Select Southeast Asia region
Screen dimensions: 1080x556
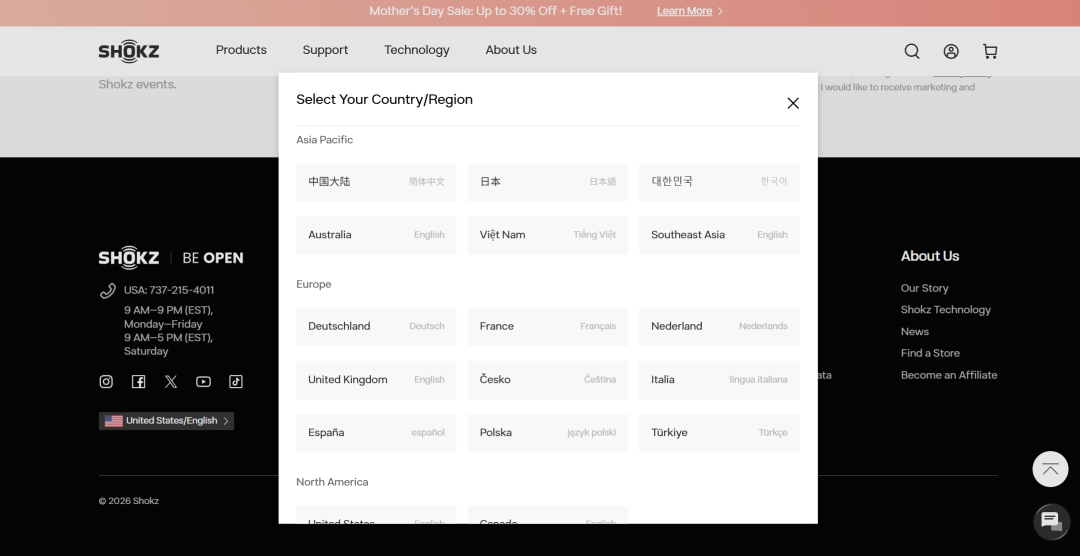(719, 235)
